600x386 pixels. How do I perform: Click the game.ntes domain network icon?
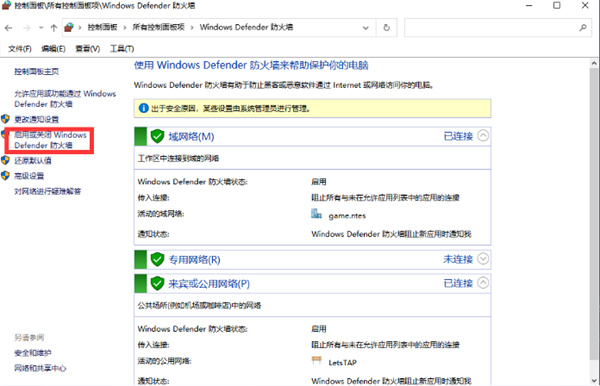point(316,213)
